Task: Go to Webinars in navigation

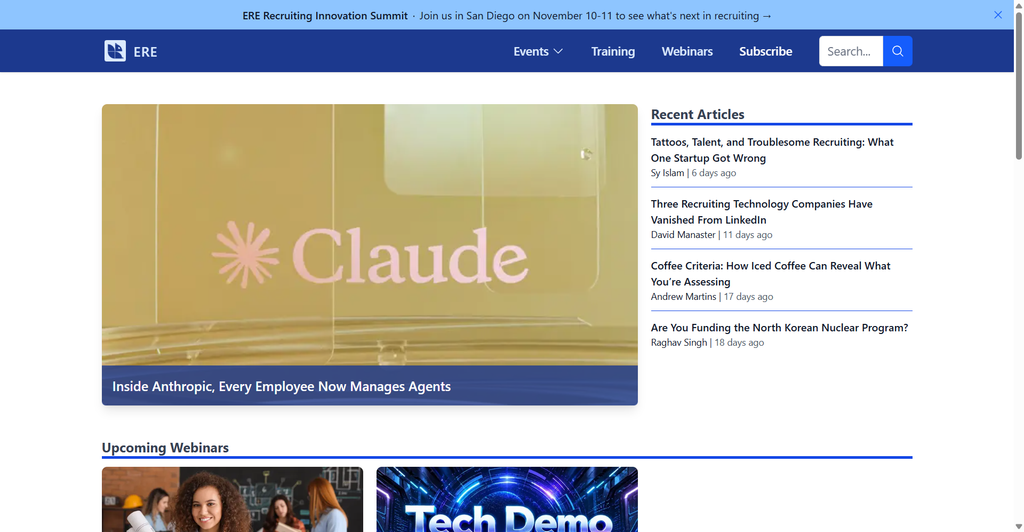Action: click(x=687, y=51)
